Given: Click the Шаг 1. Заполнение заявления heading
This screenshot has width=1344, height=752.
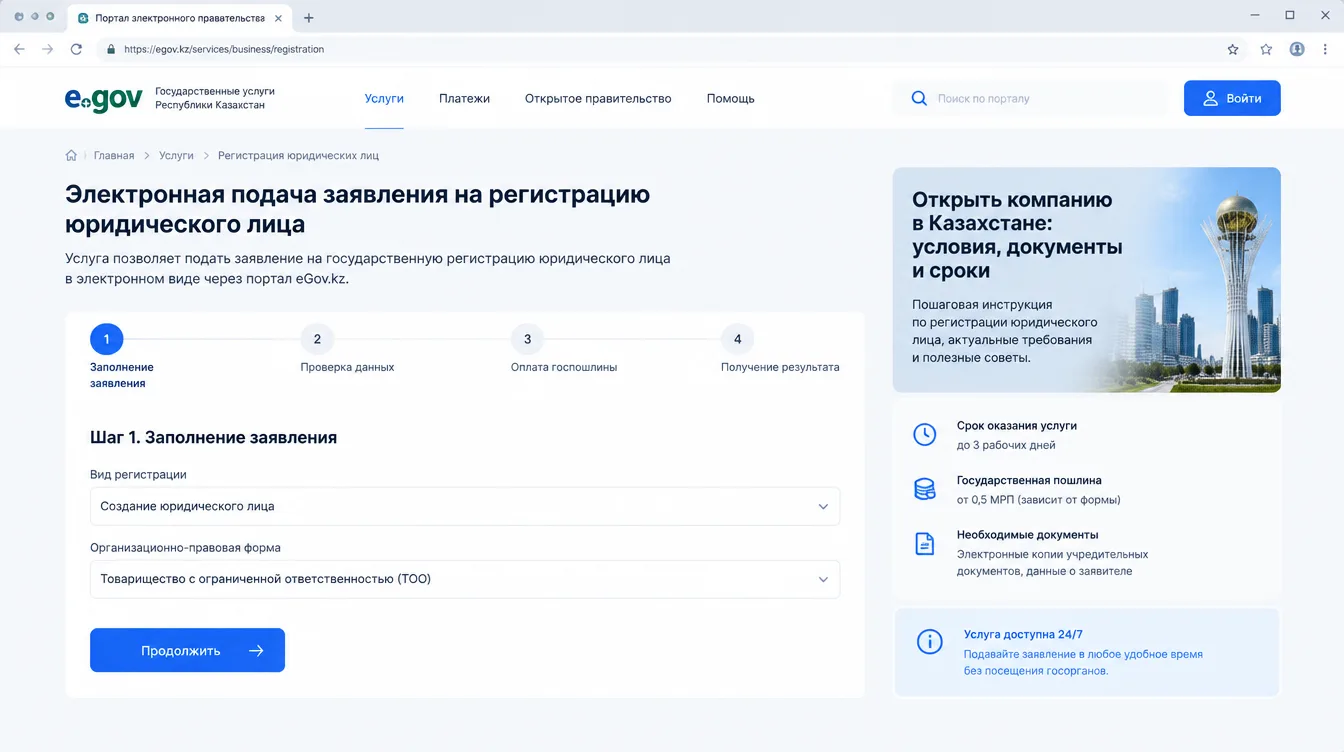Looking at the screenshot, I should pyautogui.click(x=213, y=437).
